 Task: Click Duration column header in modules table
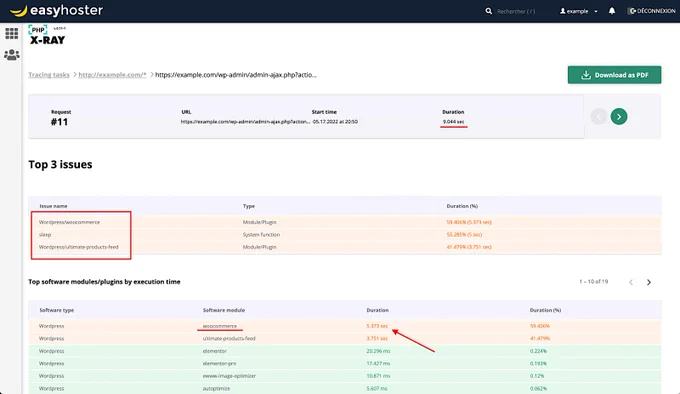tap(377, 310)
